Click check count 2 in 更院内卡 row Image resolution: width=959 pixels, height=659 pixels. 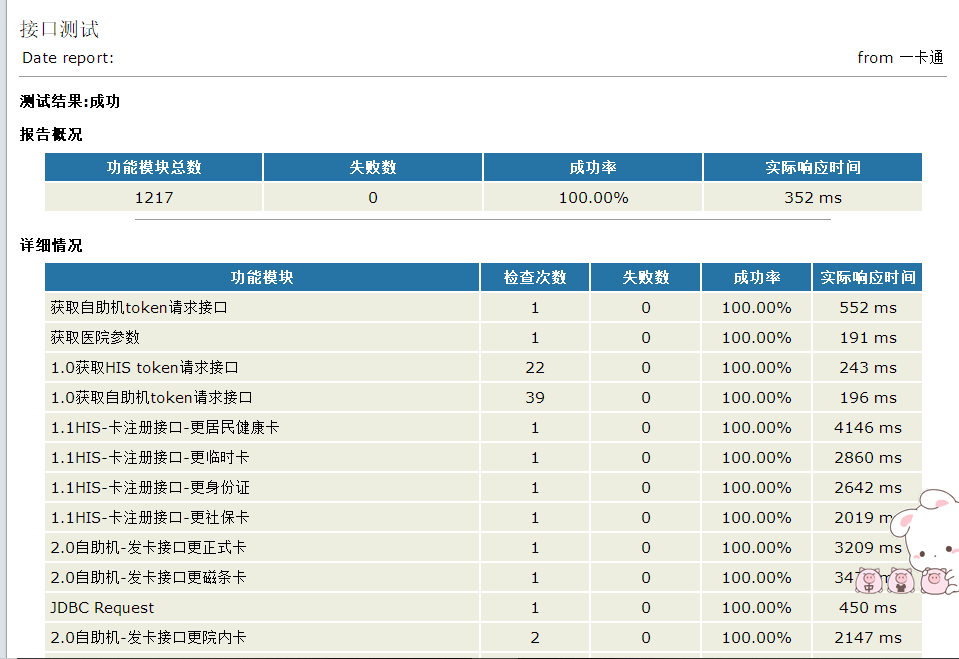point(535,637)
